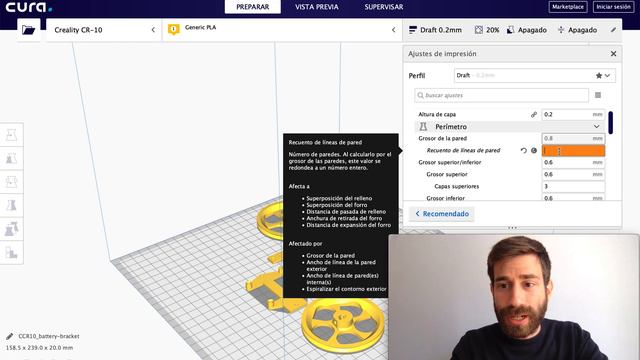Open file with the folder icon
Viewport: 640px width, 360px height.
29,30
